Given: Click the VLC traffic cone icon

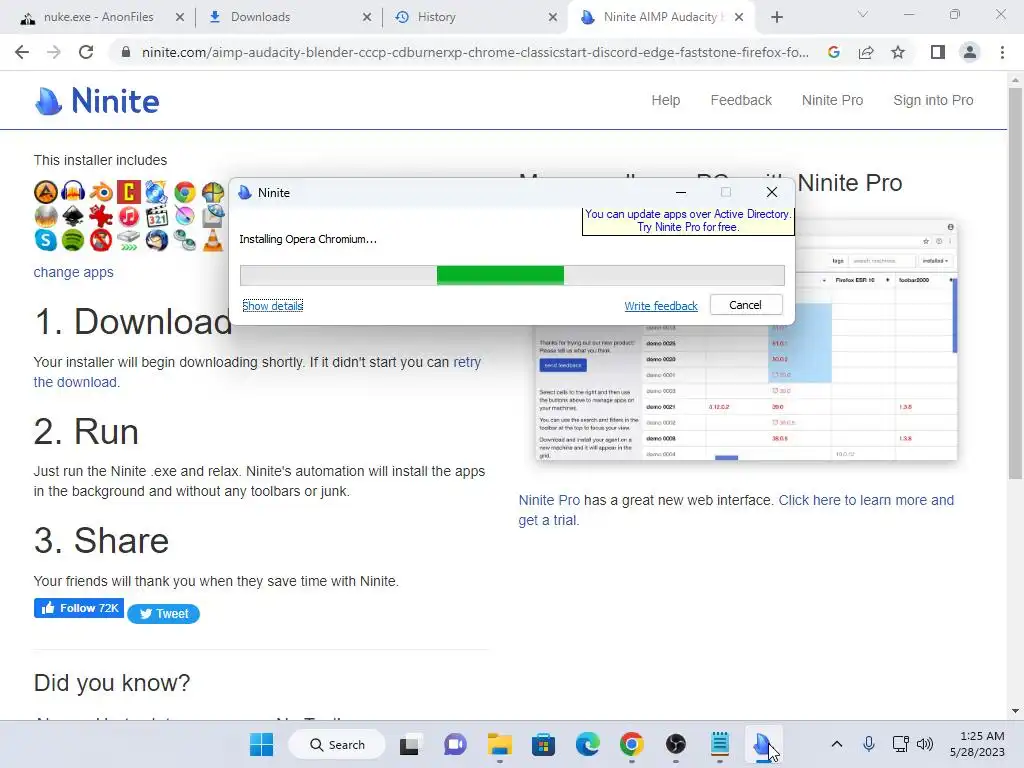Looking at the screenshot, I should 213,240.
